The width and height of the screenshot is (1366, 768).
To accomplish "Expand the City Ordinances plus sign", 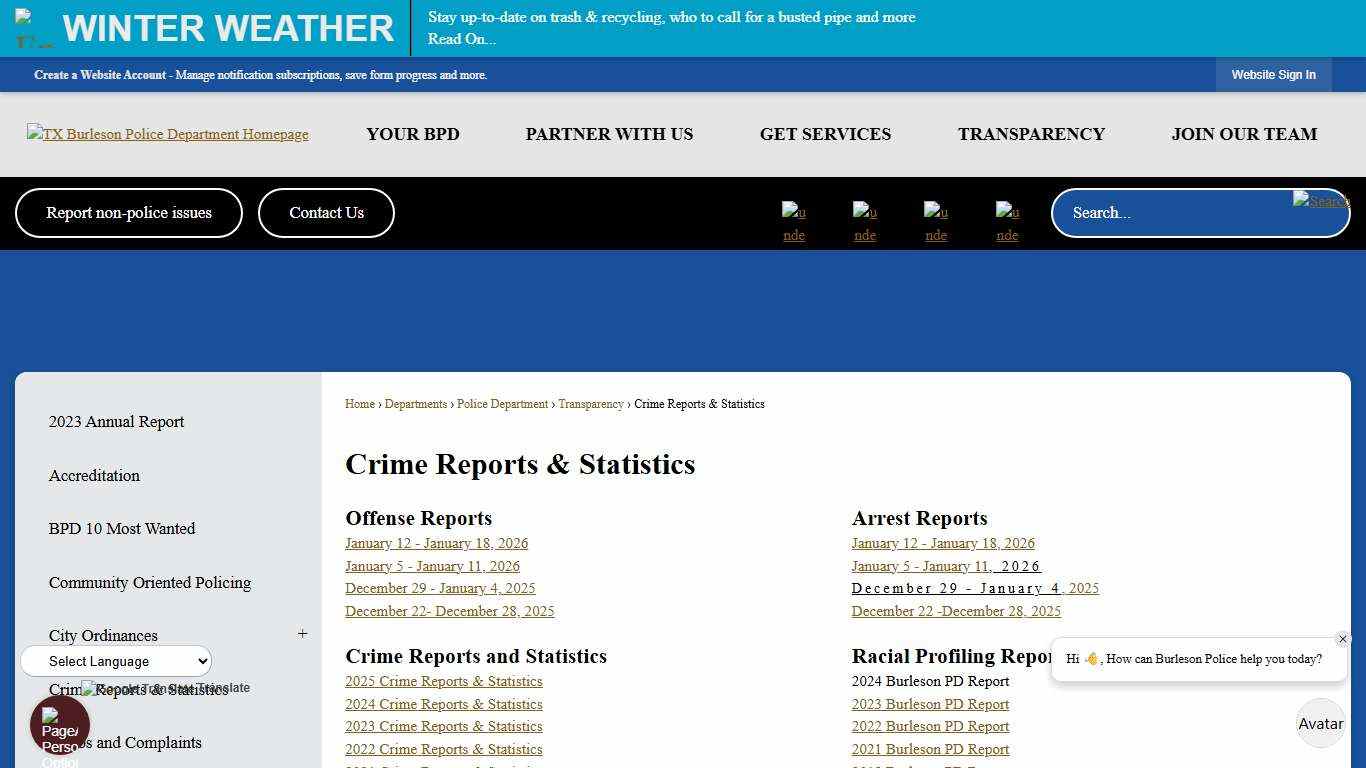I will point(302,633).
